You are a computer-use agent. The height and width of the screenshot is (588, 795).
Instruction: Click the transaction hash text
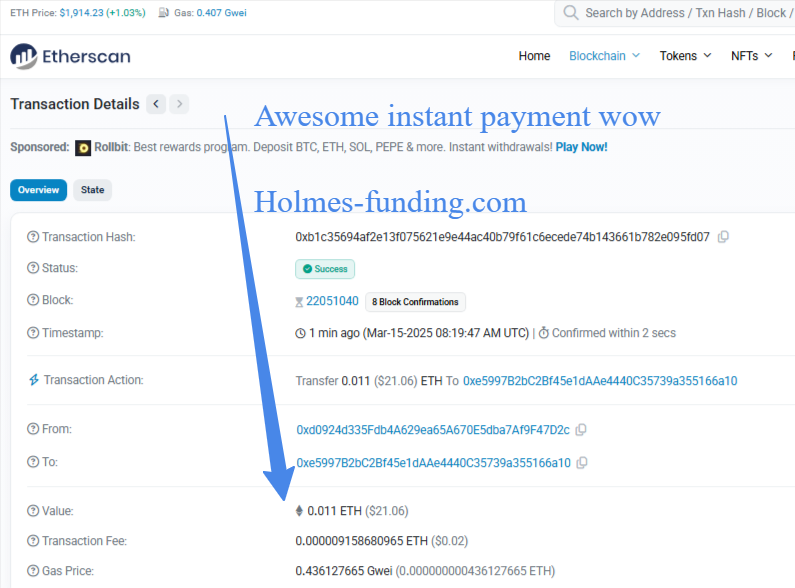click(x=502, y=237)
